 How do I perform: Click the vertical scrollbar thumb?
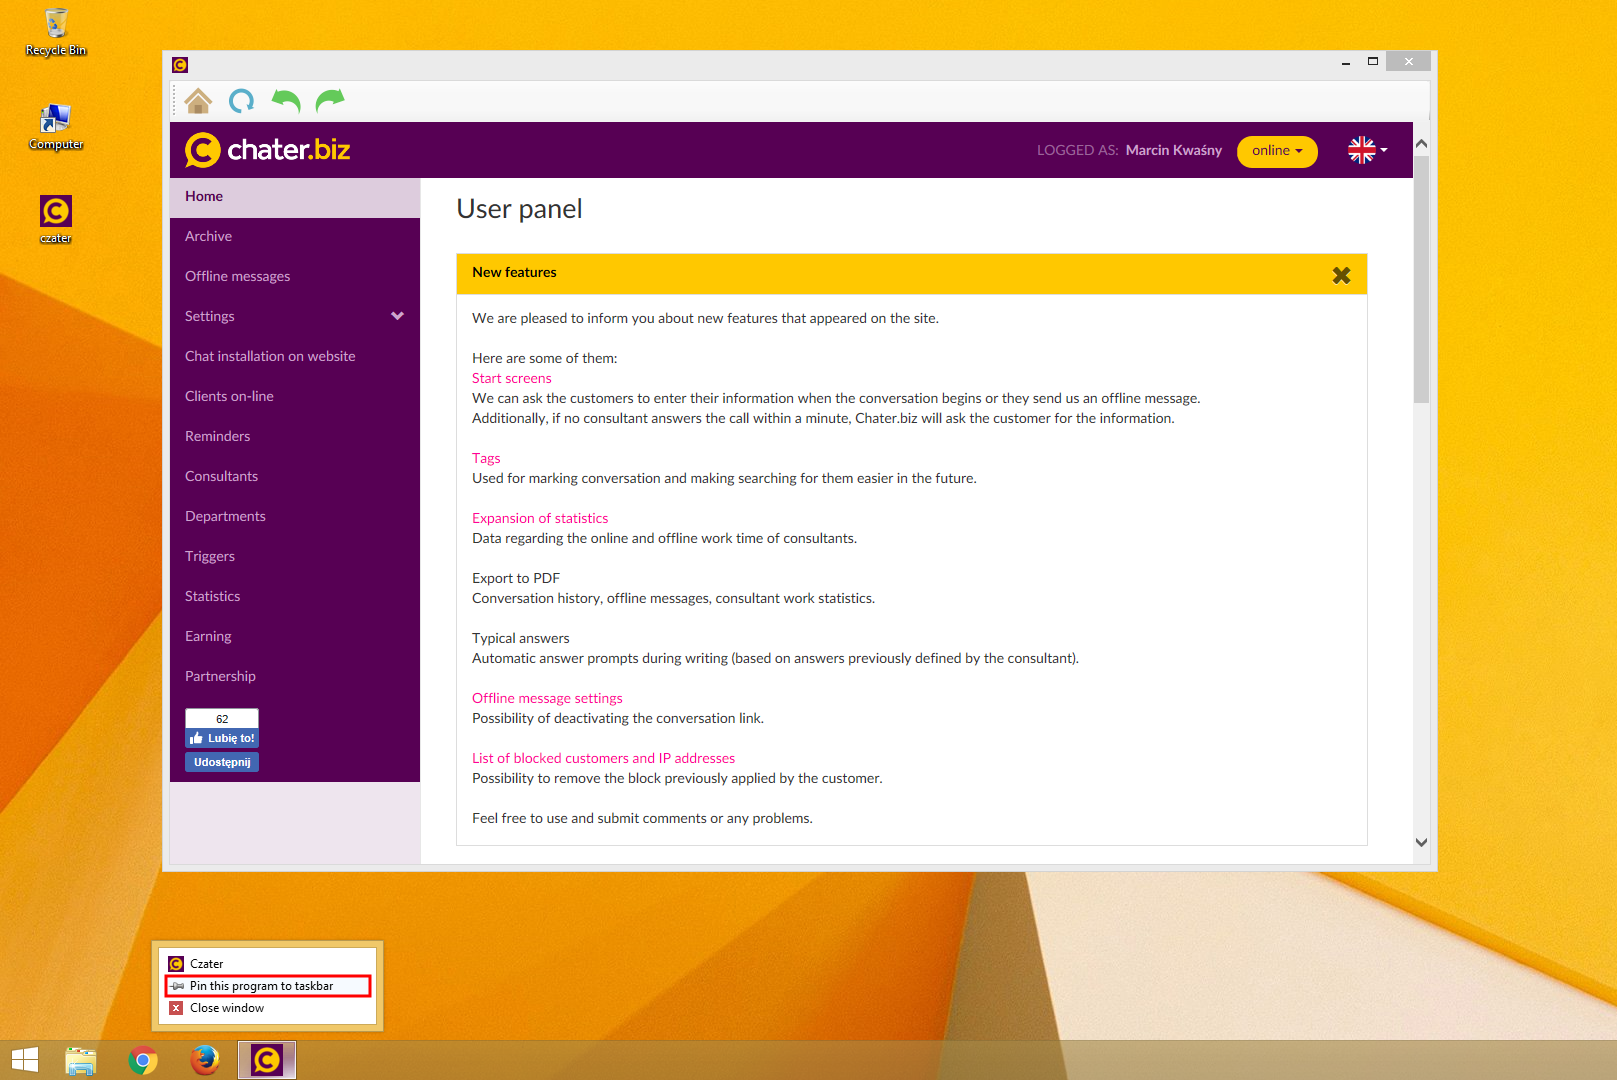1421,278
